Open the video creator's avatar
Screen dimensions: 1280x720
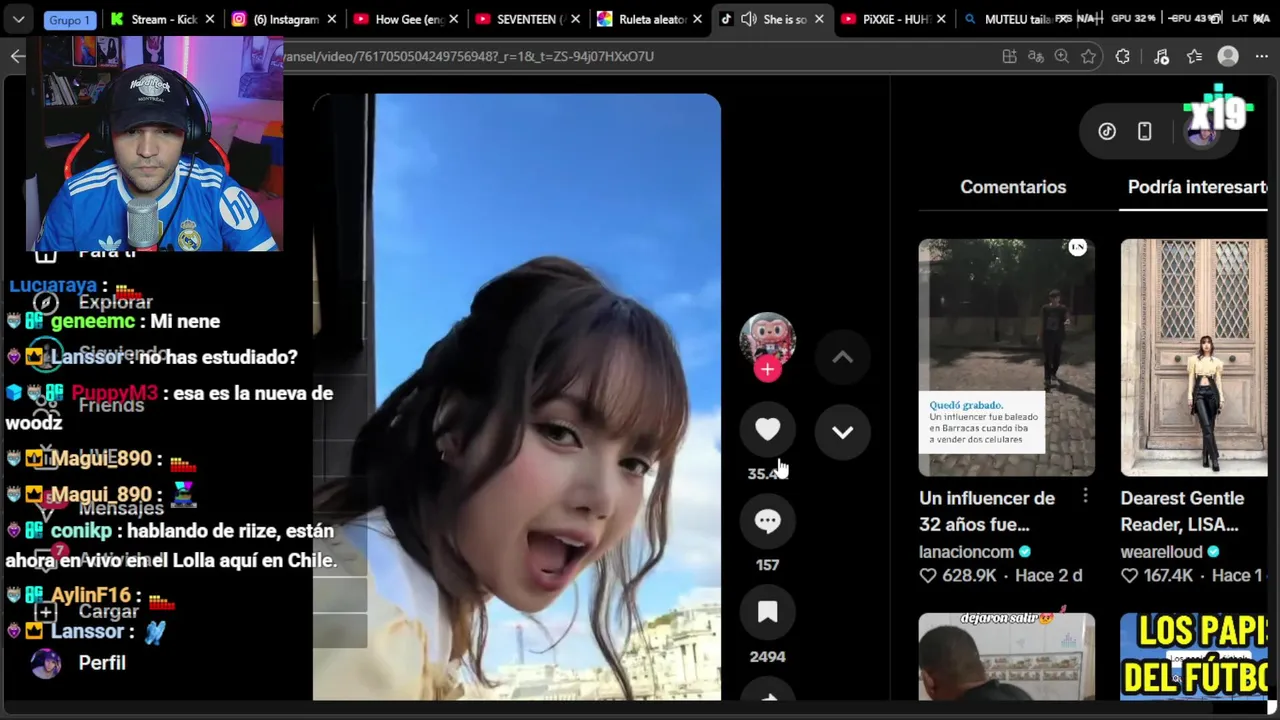(767, 339)
